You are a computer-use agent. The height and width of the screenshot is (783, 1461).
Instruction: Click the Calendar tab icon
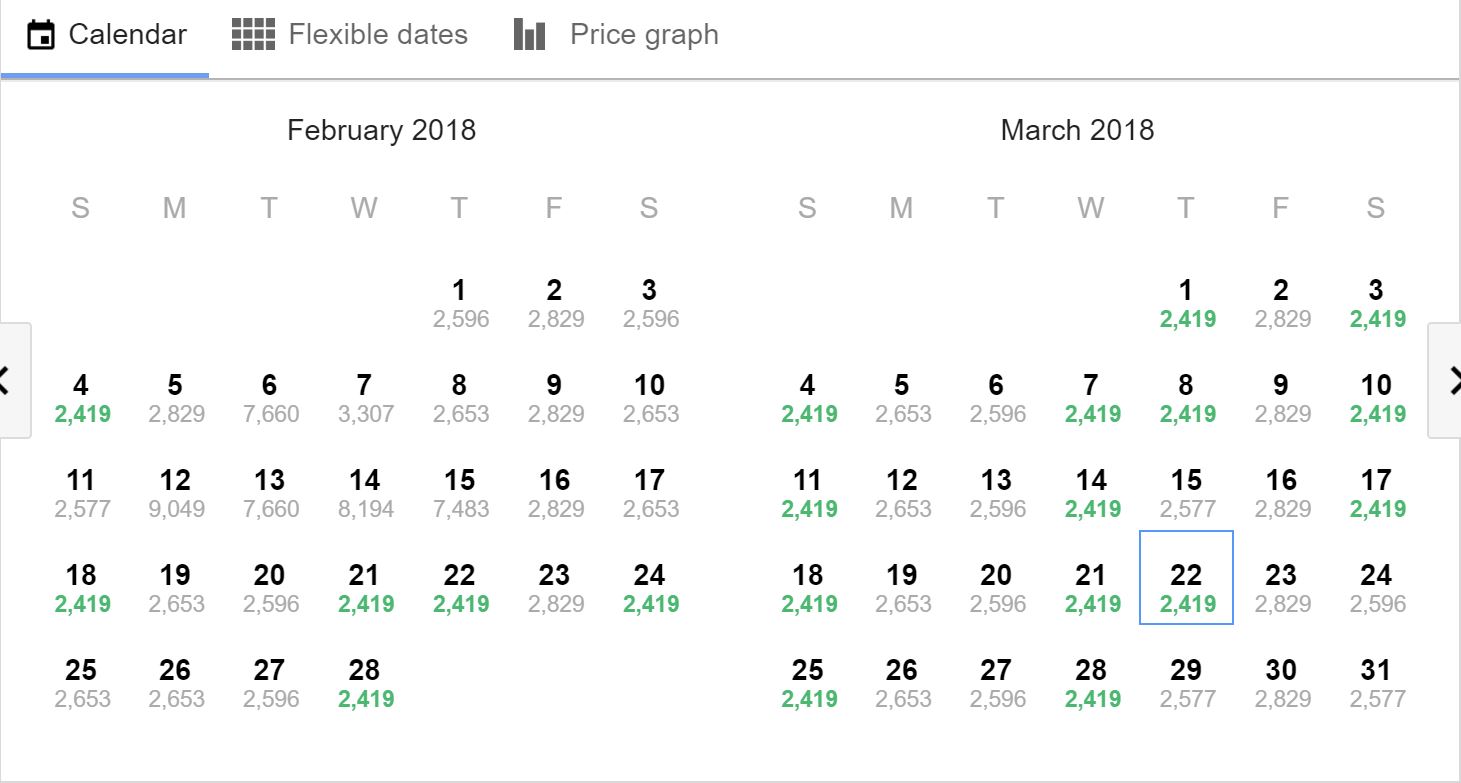tap(40, 35)
